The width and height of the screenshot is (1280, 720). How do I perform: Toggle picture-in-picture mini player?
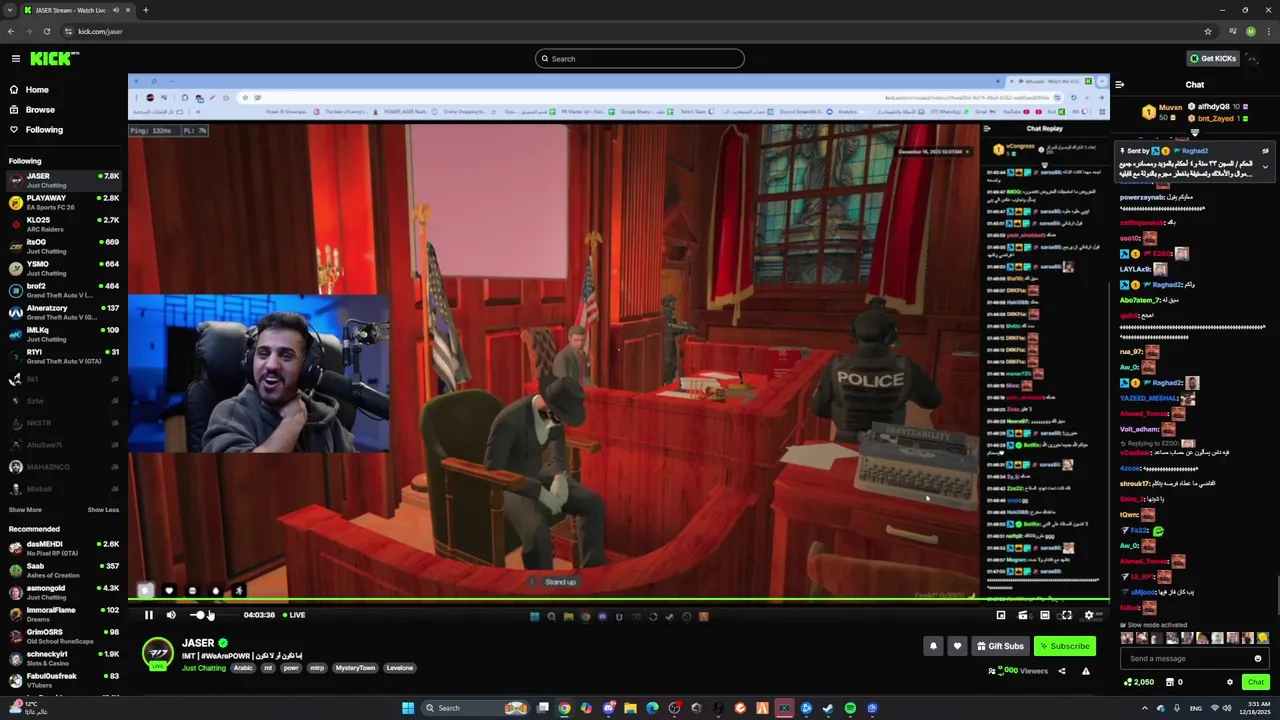[1001, 615]
